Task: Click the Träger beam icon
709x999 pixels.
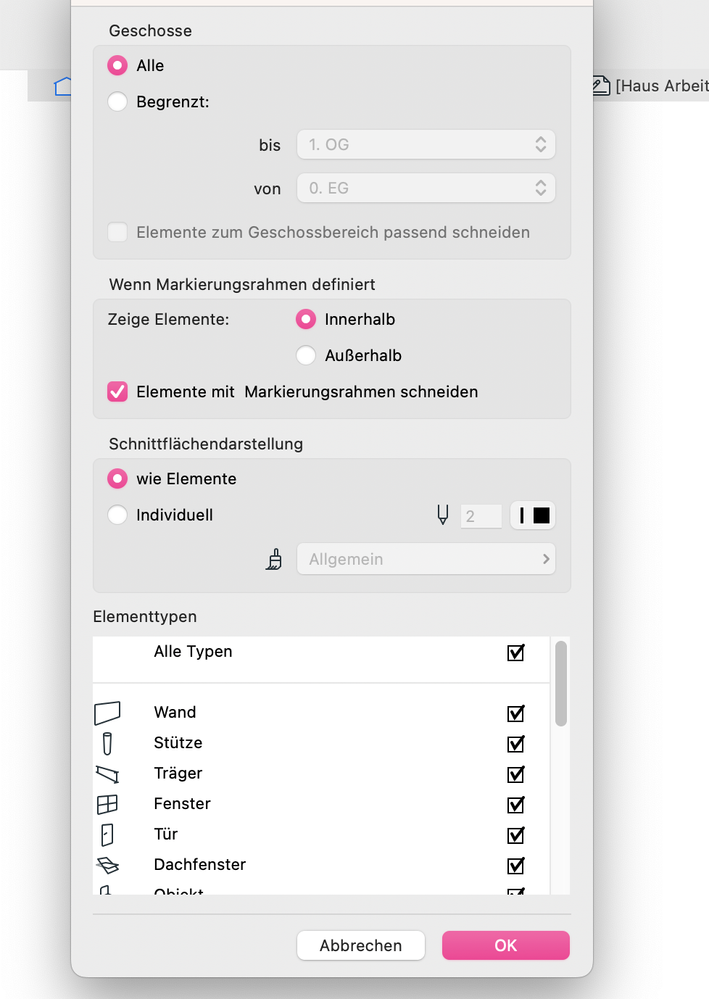Action: 107,774
